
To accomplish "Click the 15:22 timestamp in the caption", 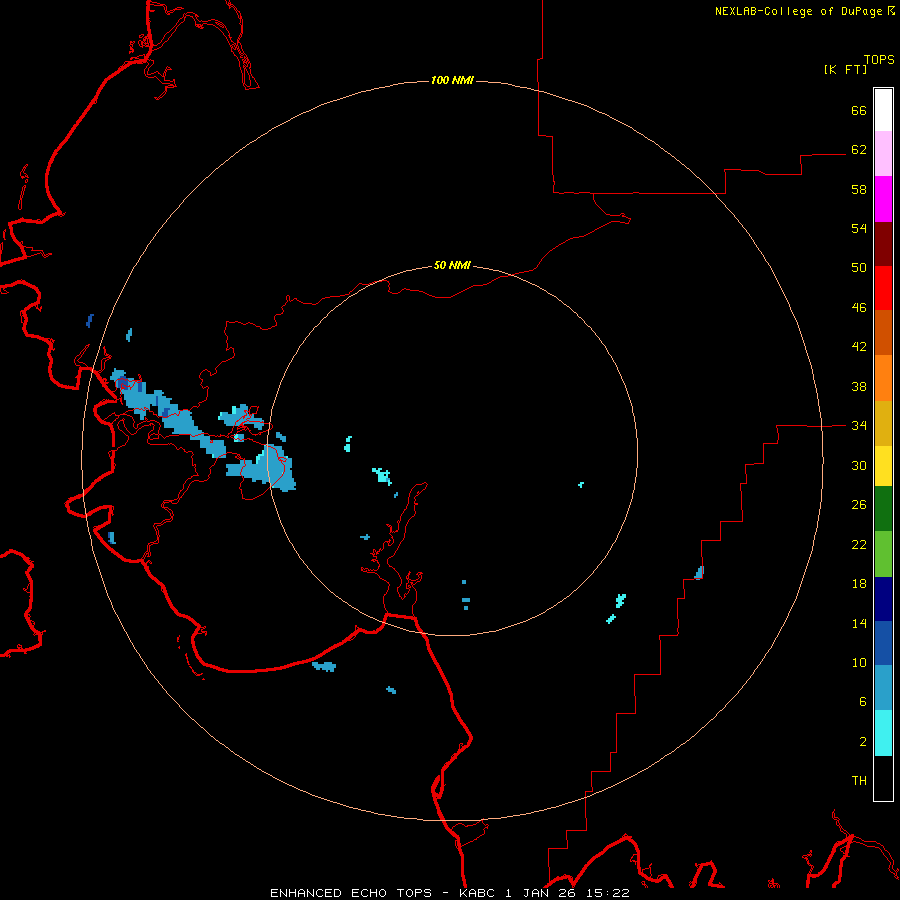I will [x=609, y=893].
